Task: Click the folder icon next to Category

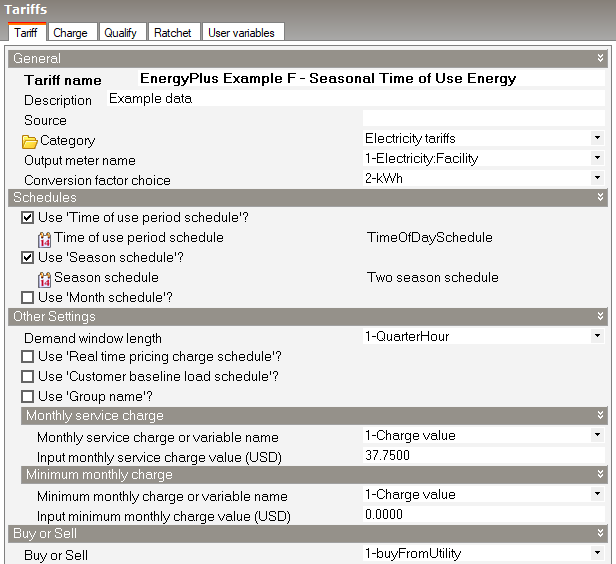Action: (30, 141)
